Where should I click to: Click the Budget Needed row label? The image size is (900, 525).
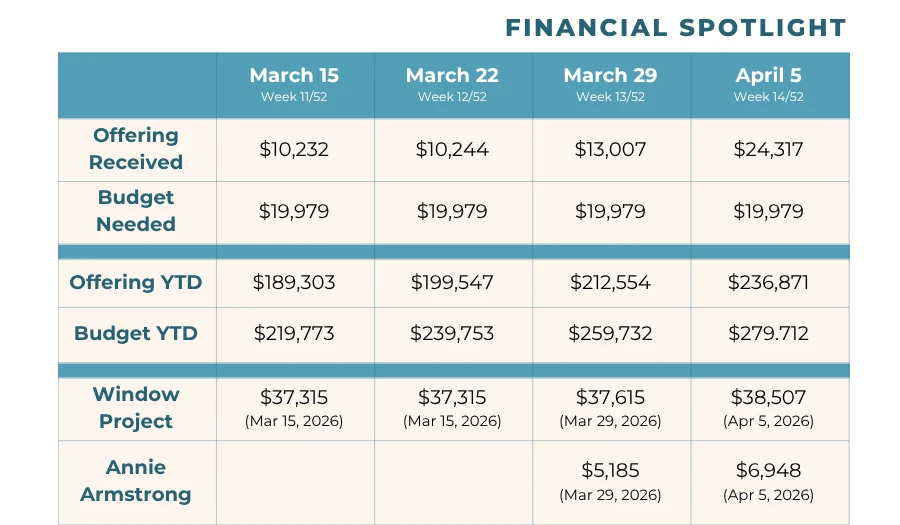tap(136, 211)
